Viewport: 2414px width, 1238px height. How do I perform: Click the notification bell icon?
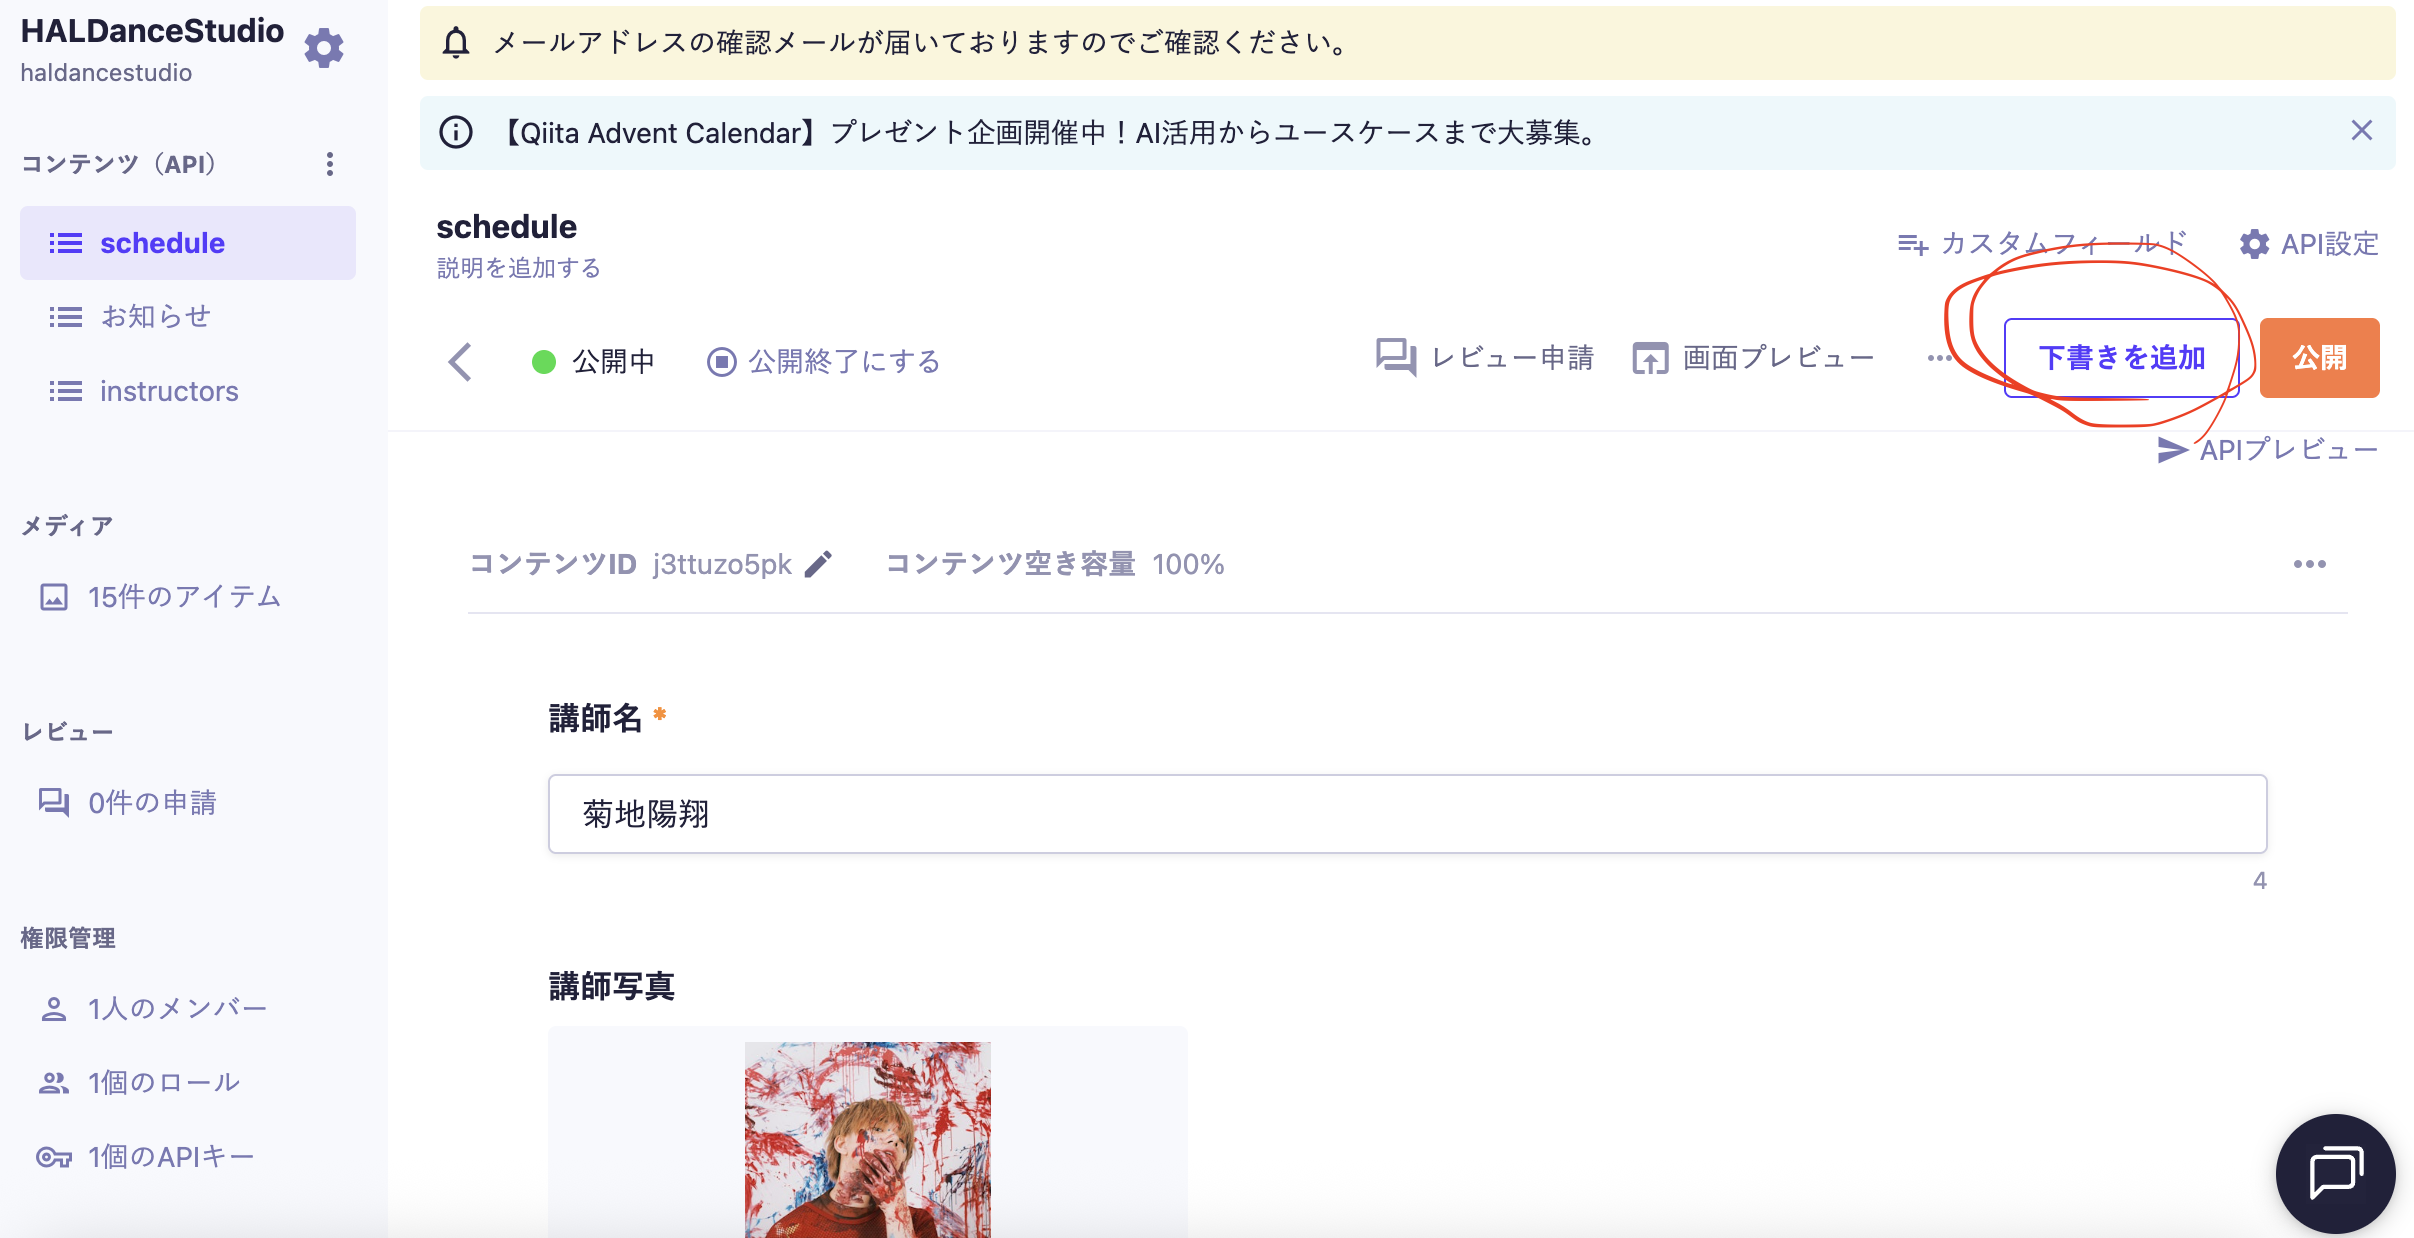point(456,43)
